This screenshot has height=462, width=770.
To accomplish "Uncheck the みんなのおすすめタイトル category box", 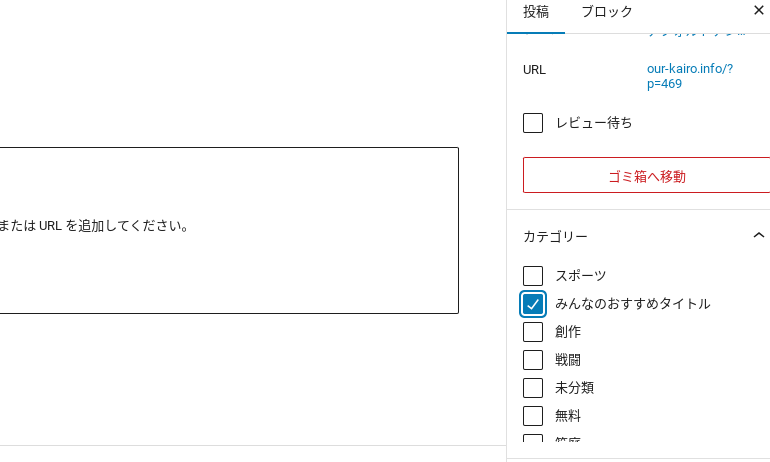I will point(533,304).
